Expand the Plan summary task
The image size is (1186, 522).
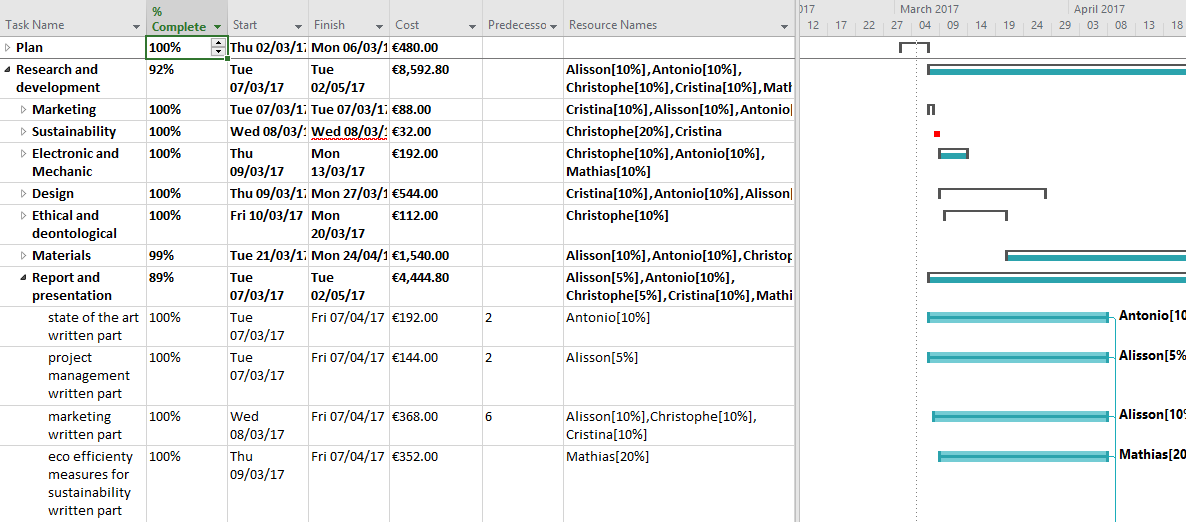8,47
